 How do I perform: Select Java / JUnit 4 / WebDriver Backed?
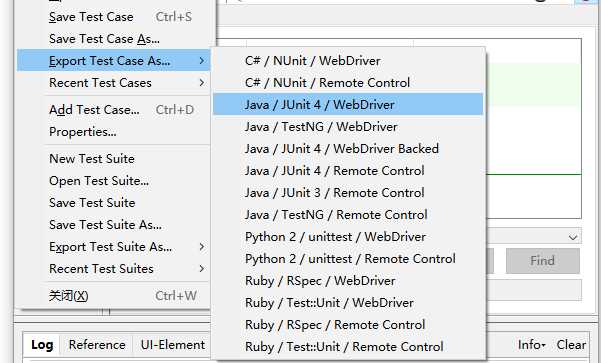[x=348, y=149]
